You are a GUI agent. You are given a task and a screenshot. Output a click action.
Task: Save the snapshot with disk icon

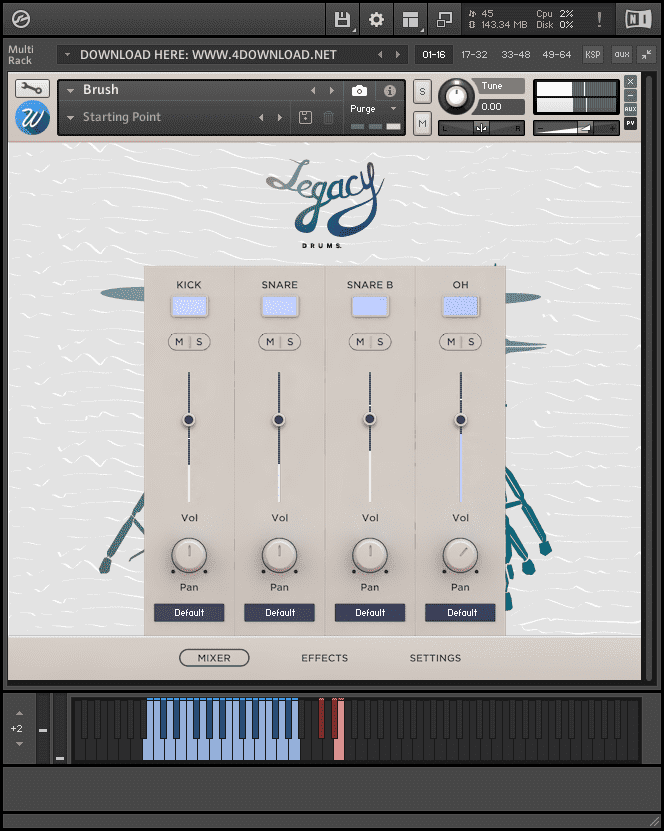coord(305,117)
